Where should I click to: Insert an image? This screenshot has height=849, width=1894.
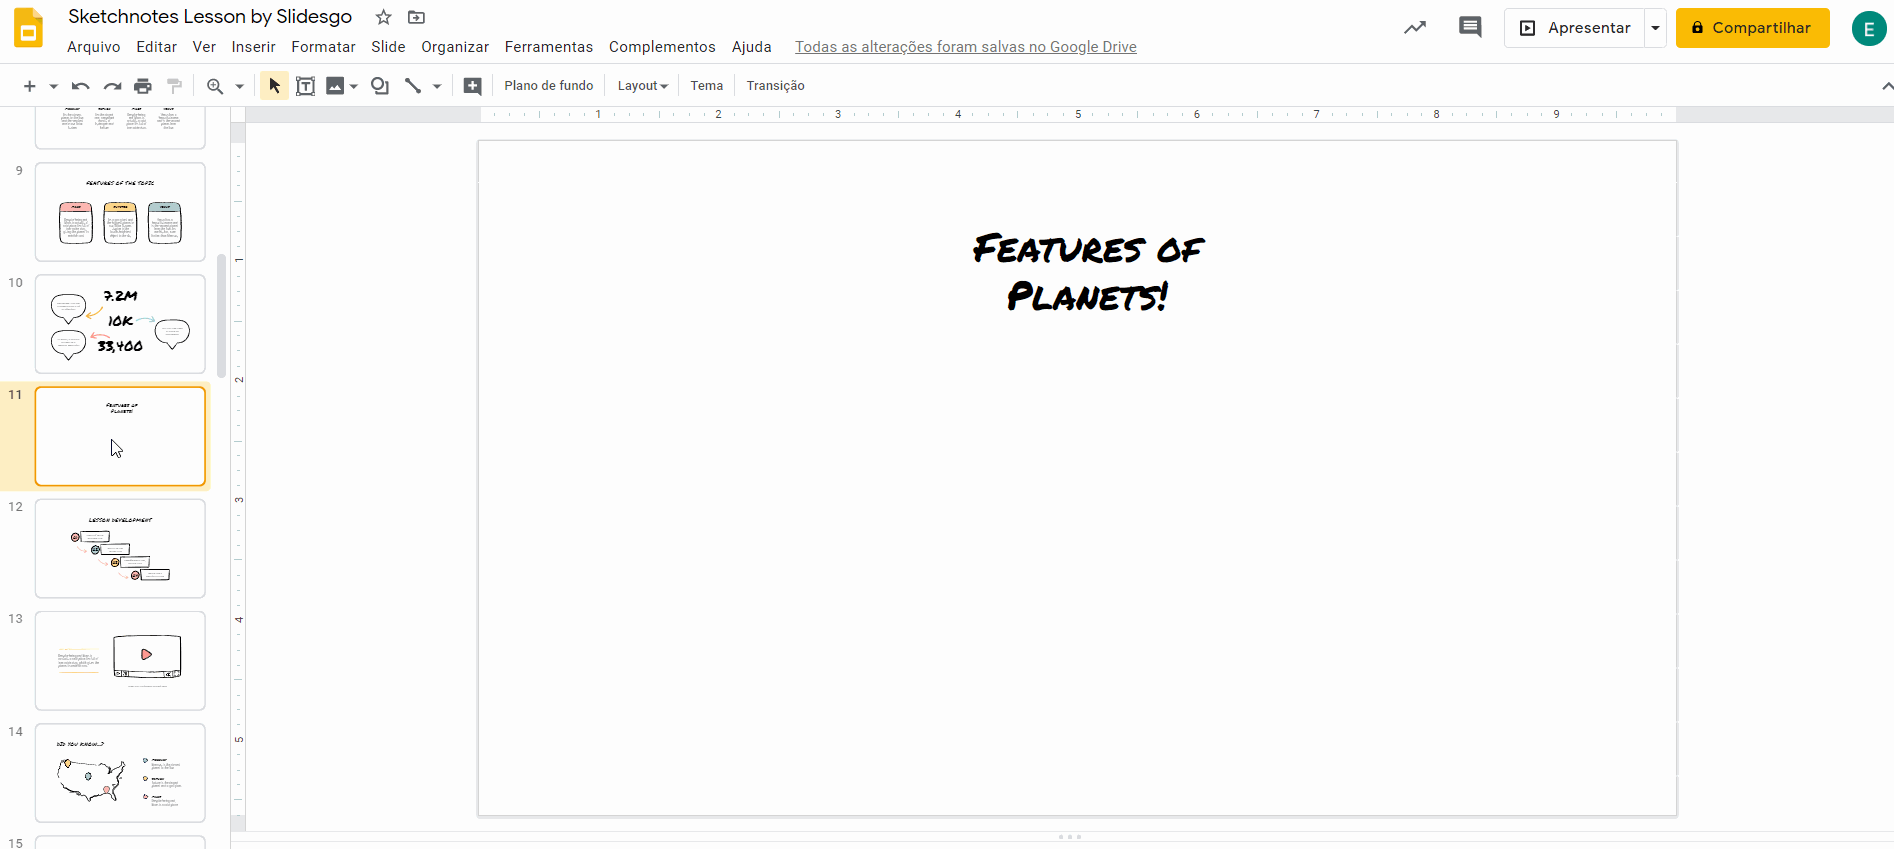pos(335,86)
